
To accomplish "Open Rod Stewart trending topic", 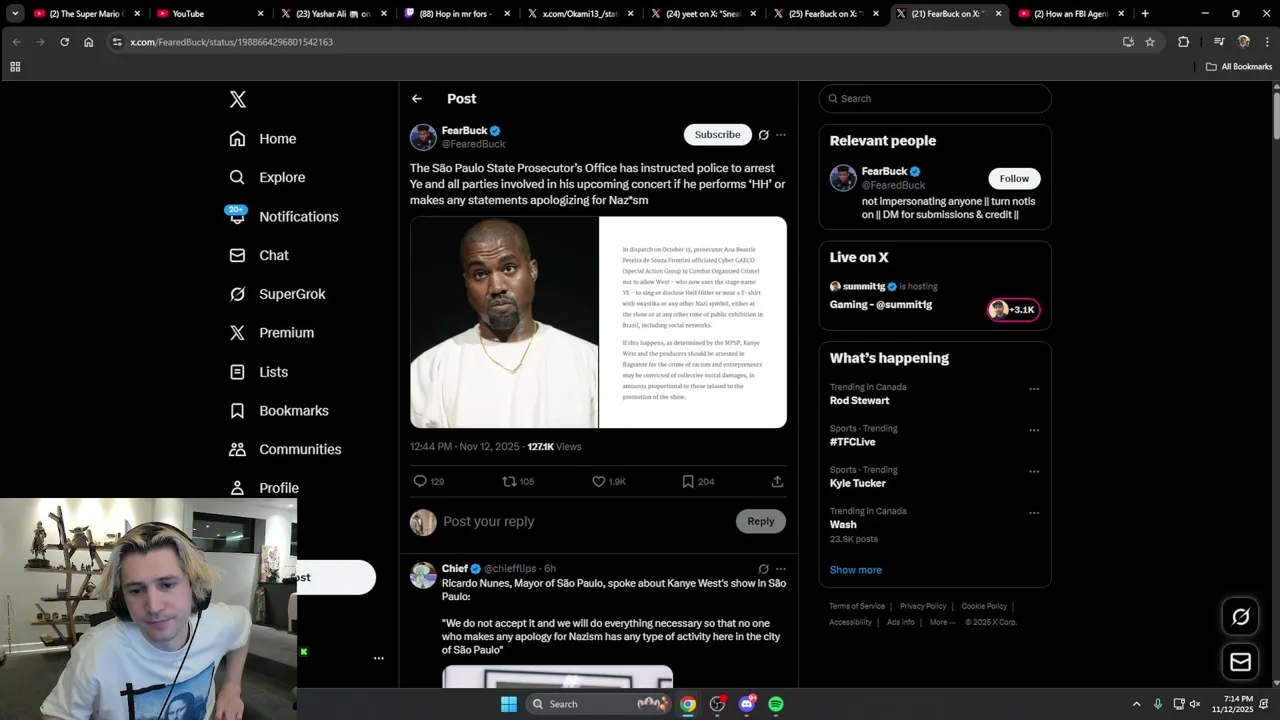I will 859,401.
